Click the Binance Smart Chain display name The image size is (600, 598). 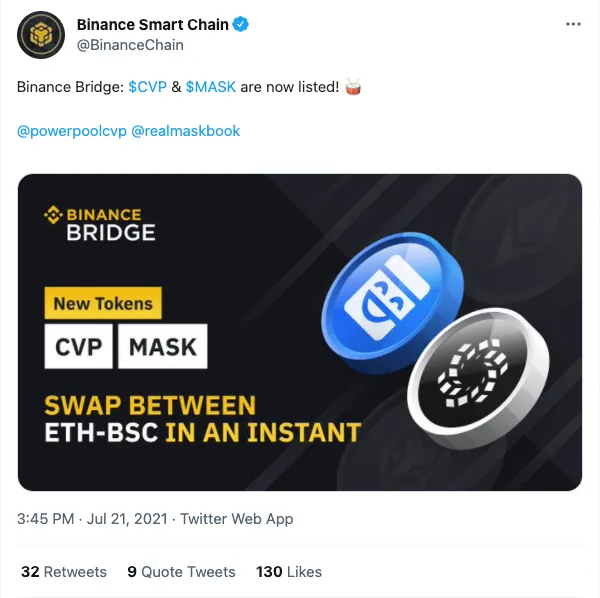coord(153,24)
